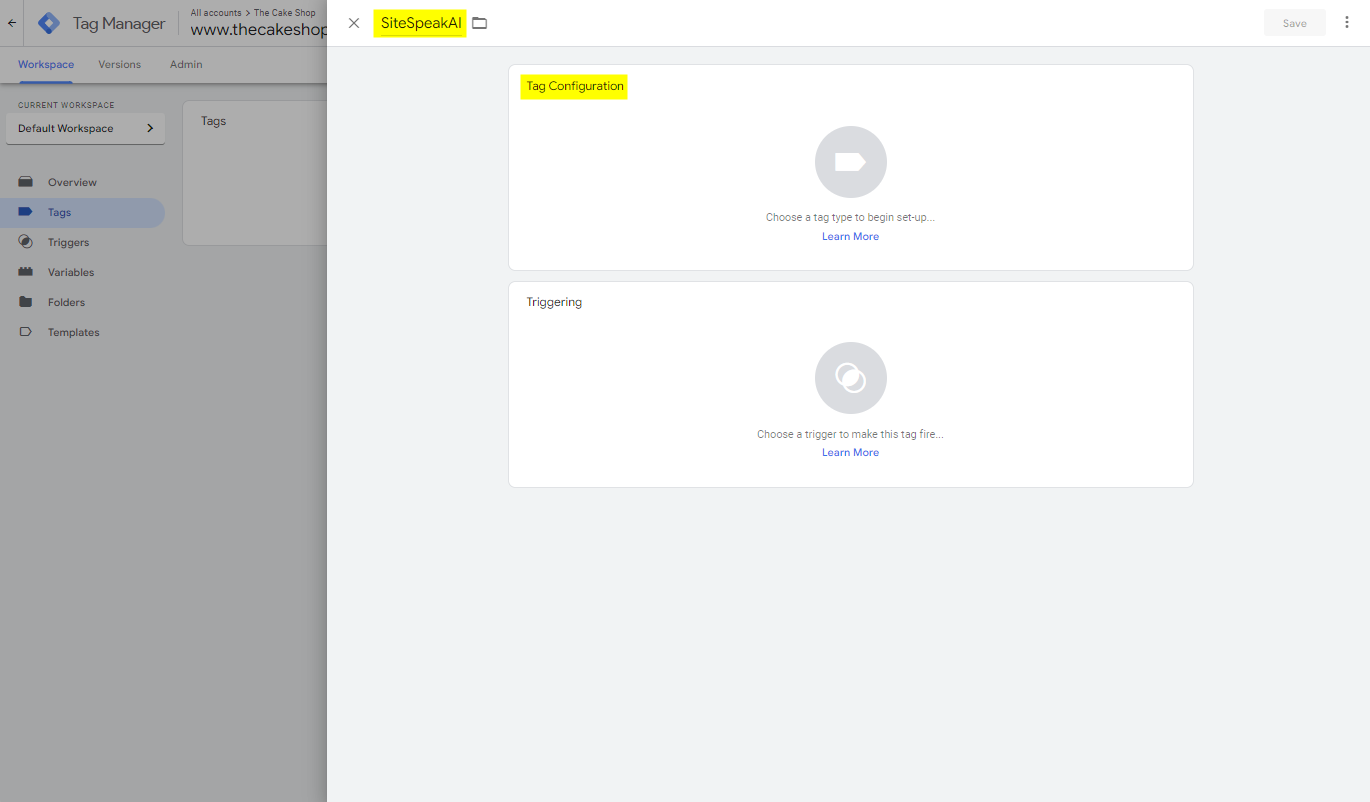Click the Triggering heading
1370x802 pixels.
click(x=554, y=302)
